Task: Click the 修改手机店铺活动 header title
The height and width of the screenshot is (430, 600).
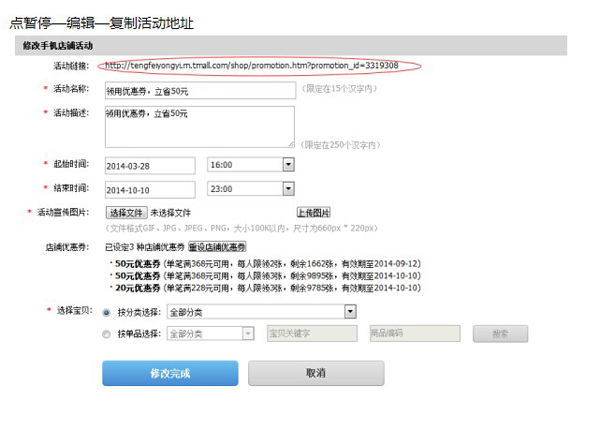Action: [58, 46]
